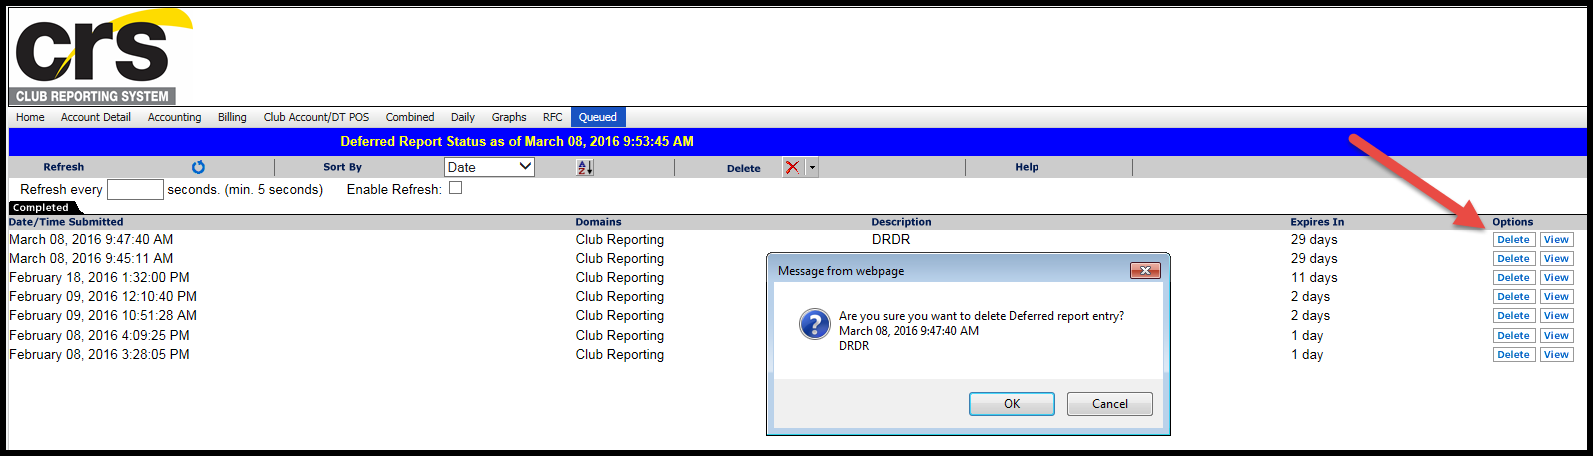Enable the Refresh checkbox
The image size is (1593, 456).
pos(455,188)
